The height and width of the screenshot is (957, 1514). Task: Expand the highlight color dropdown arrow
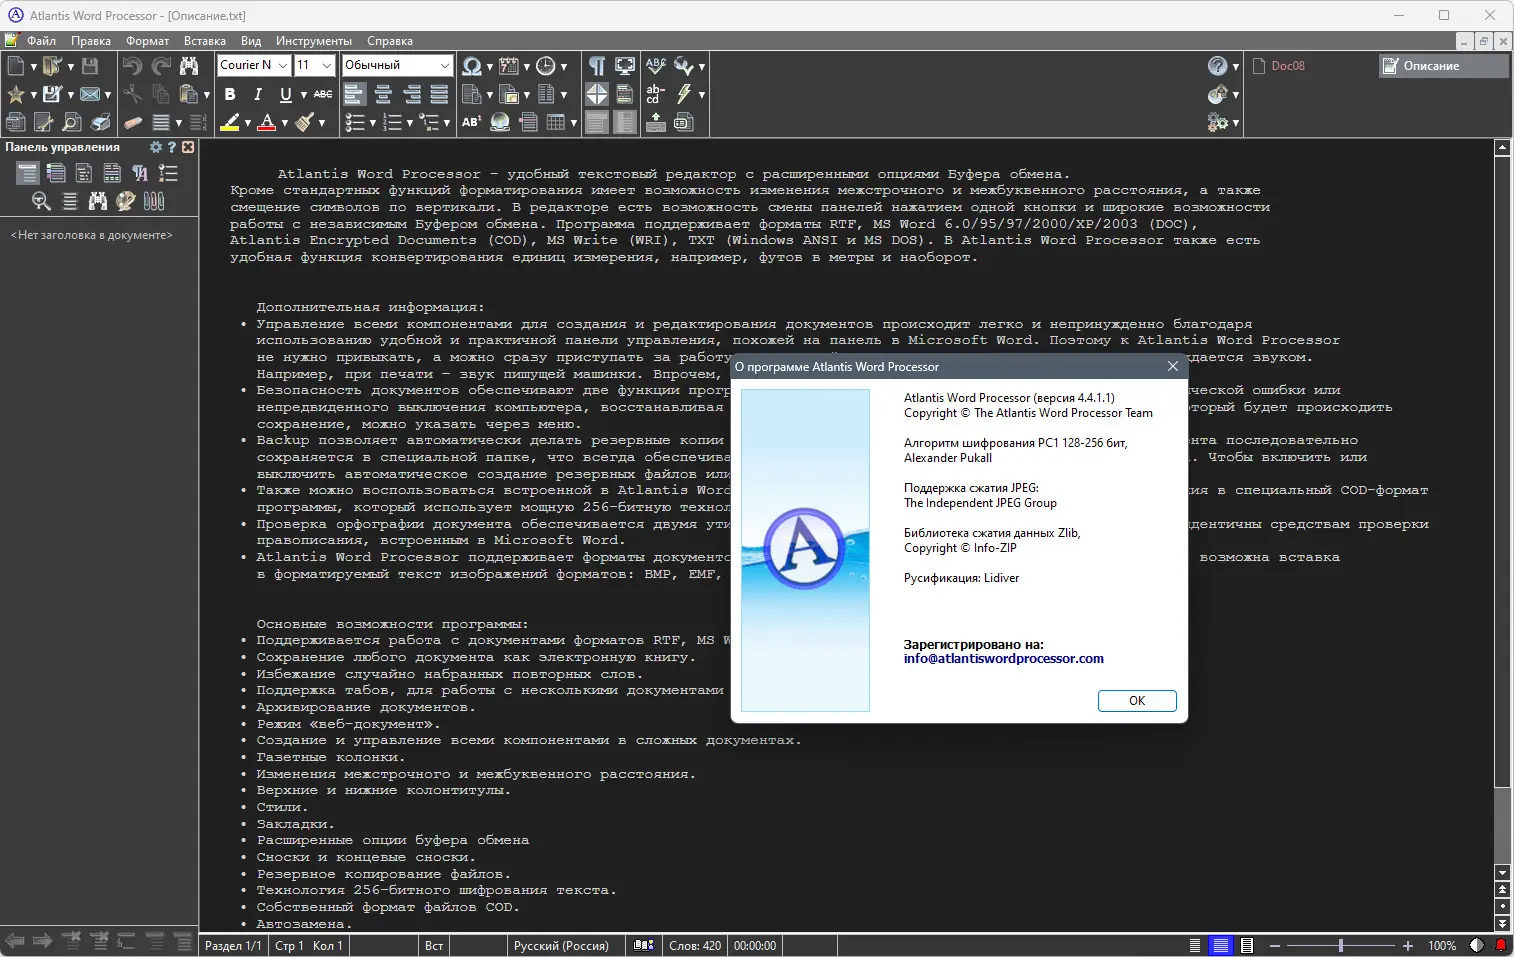248,123
